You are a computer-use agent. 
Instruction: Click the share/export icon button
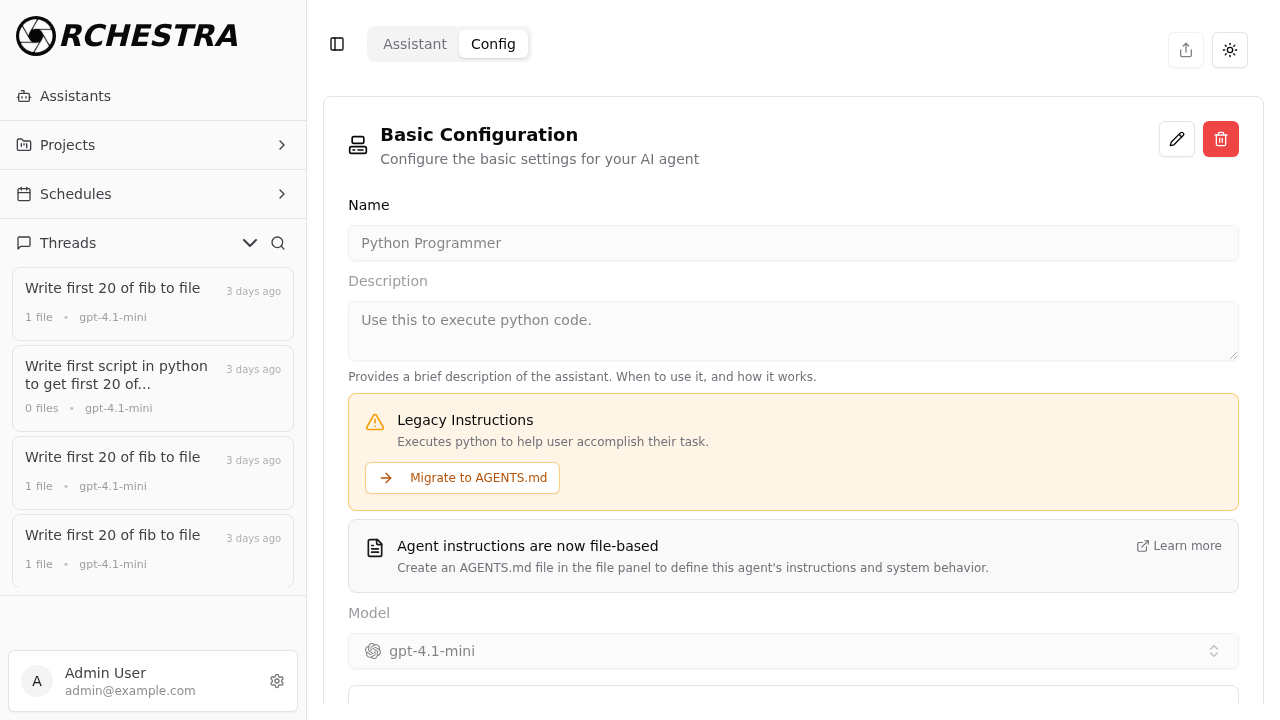point(1186,50)
